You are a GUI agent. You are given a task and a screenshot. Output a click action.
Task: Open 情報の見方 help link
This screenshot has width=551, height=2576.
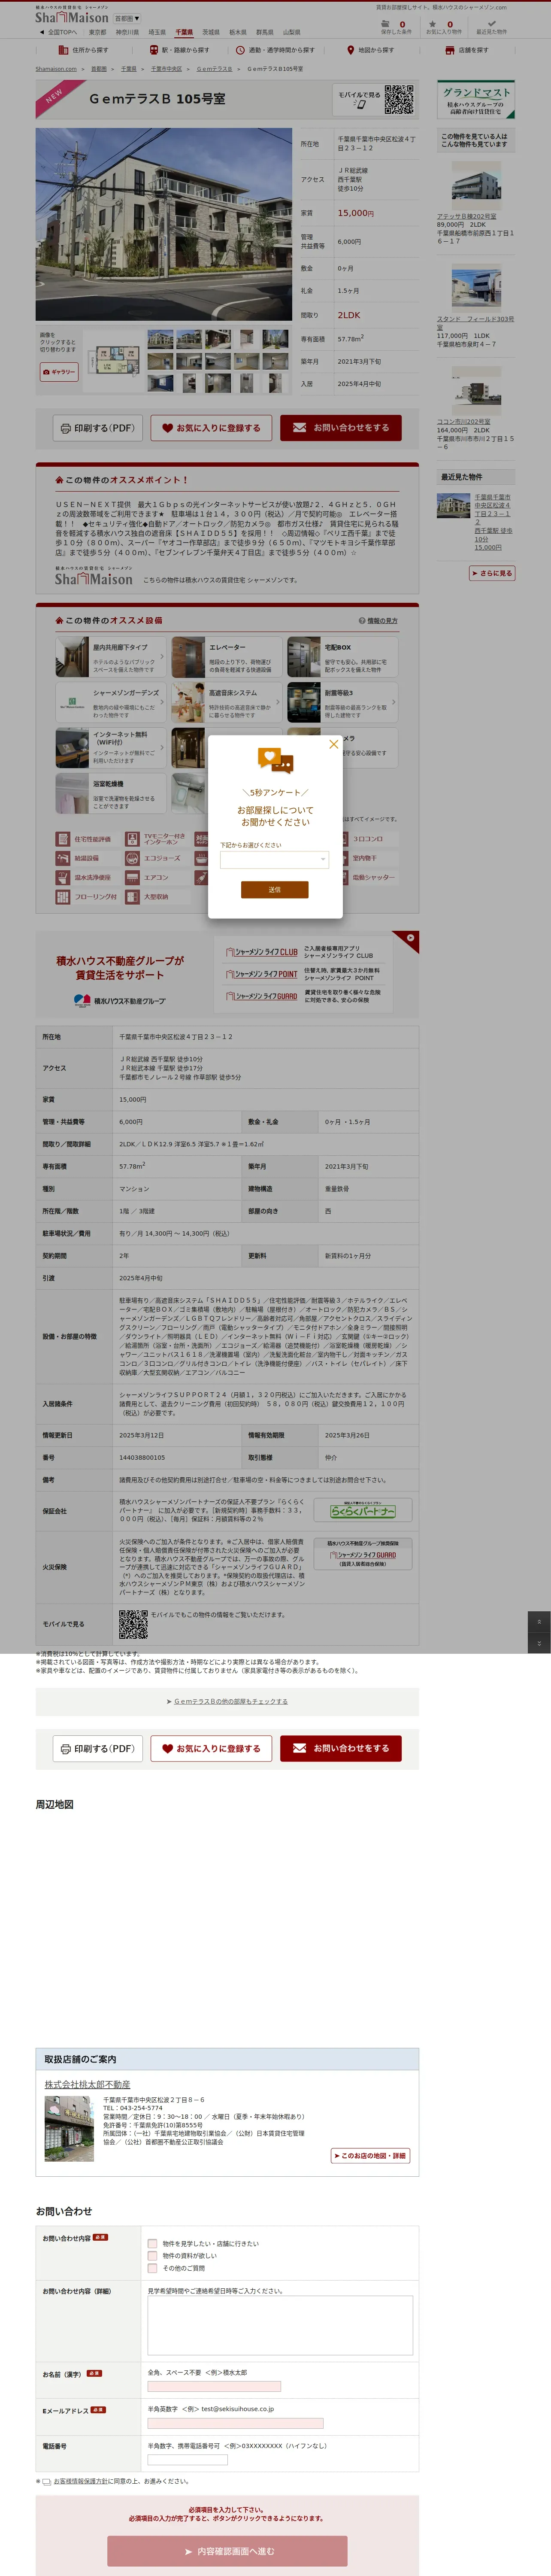379,621
